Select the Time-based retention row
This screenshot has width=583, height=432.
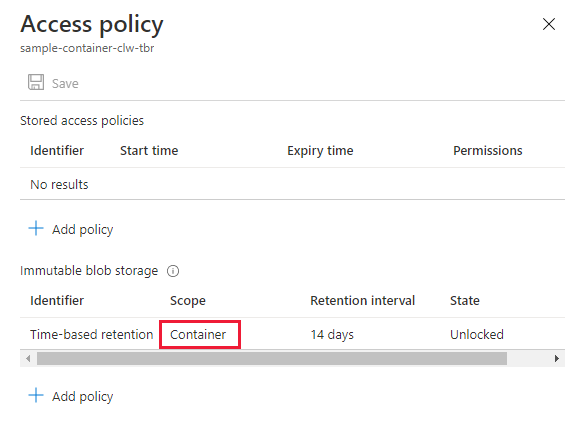click(x=292, y=334)
